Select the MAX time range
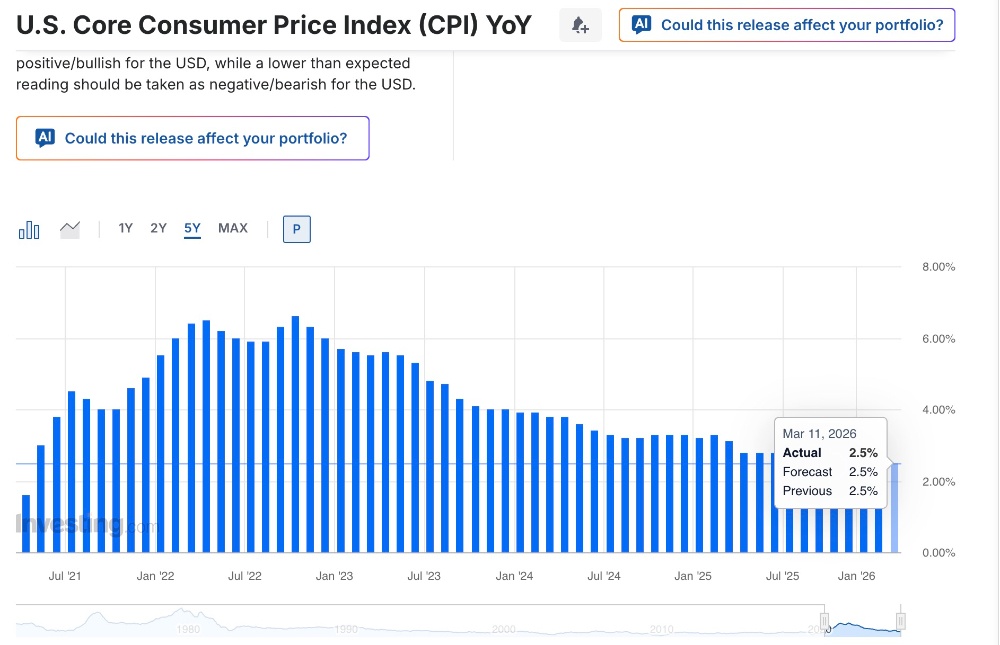This screenshot has width=1000, height=645. pos(233,228)
